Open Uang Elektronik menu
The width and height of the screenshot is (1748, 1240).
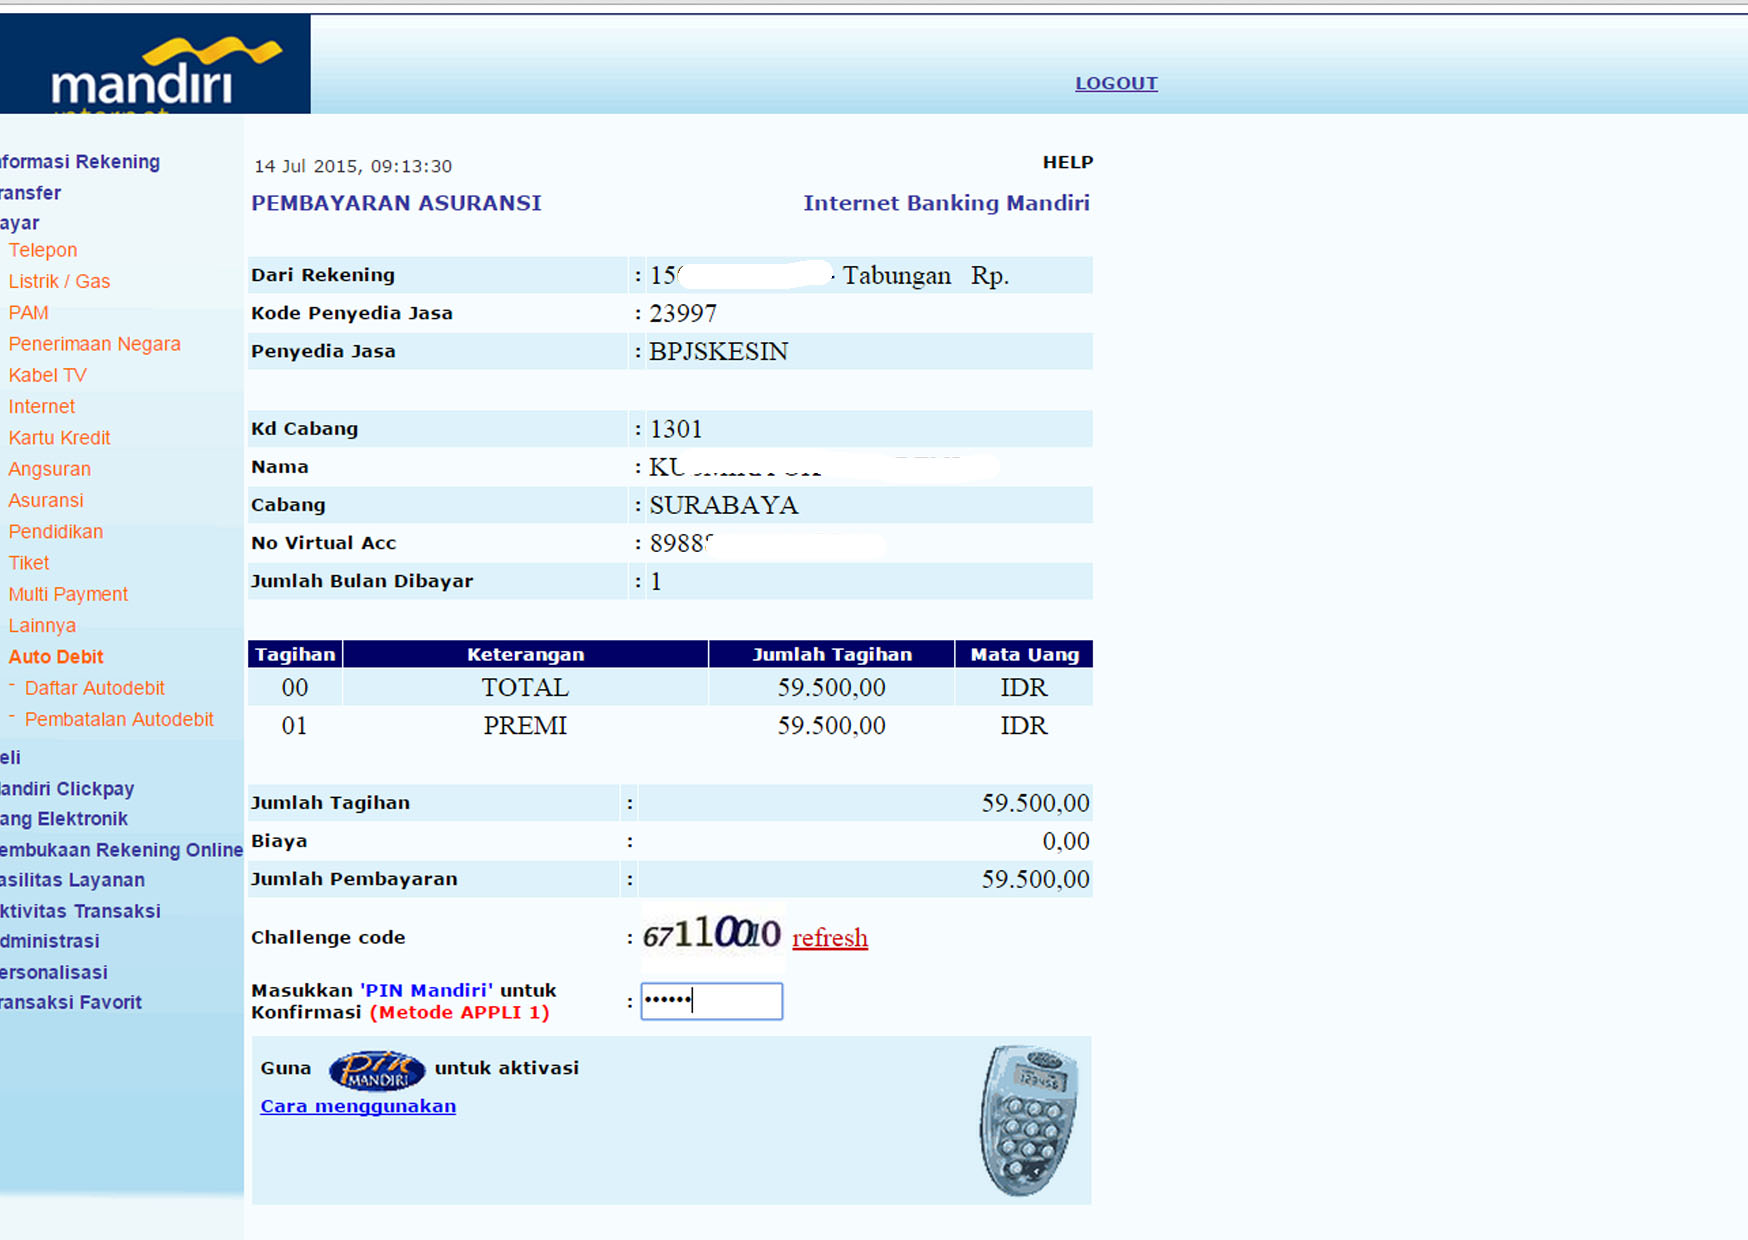(64, 819)
